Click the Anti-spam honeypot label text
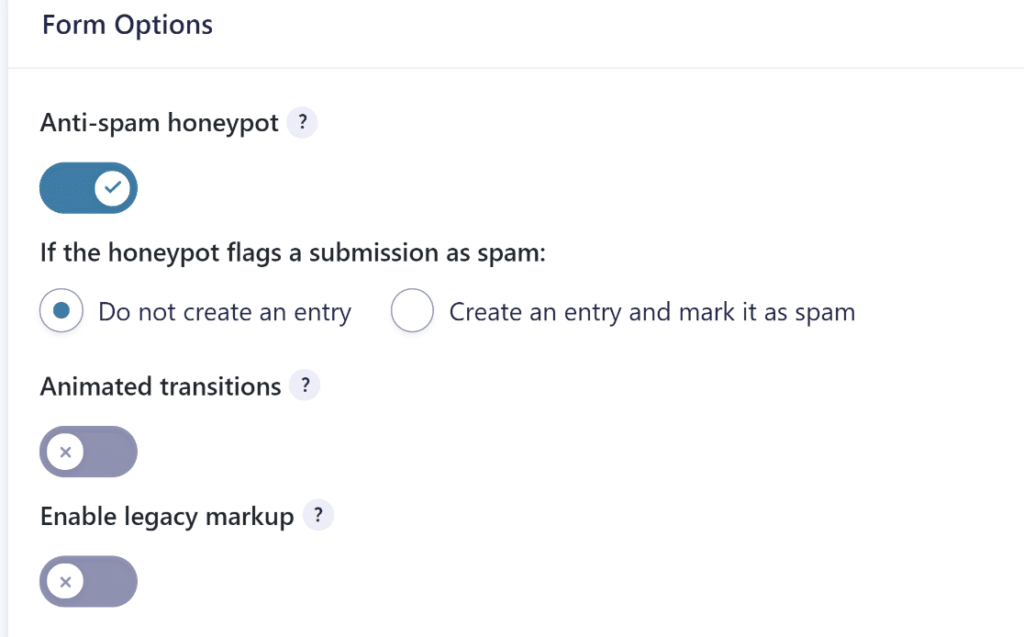 (158, 122)
